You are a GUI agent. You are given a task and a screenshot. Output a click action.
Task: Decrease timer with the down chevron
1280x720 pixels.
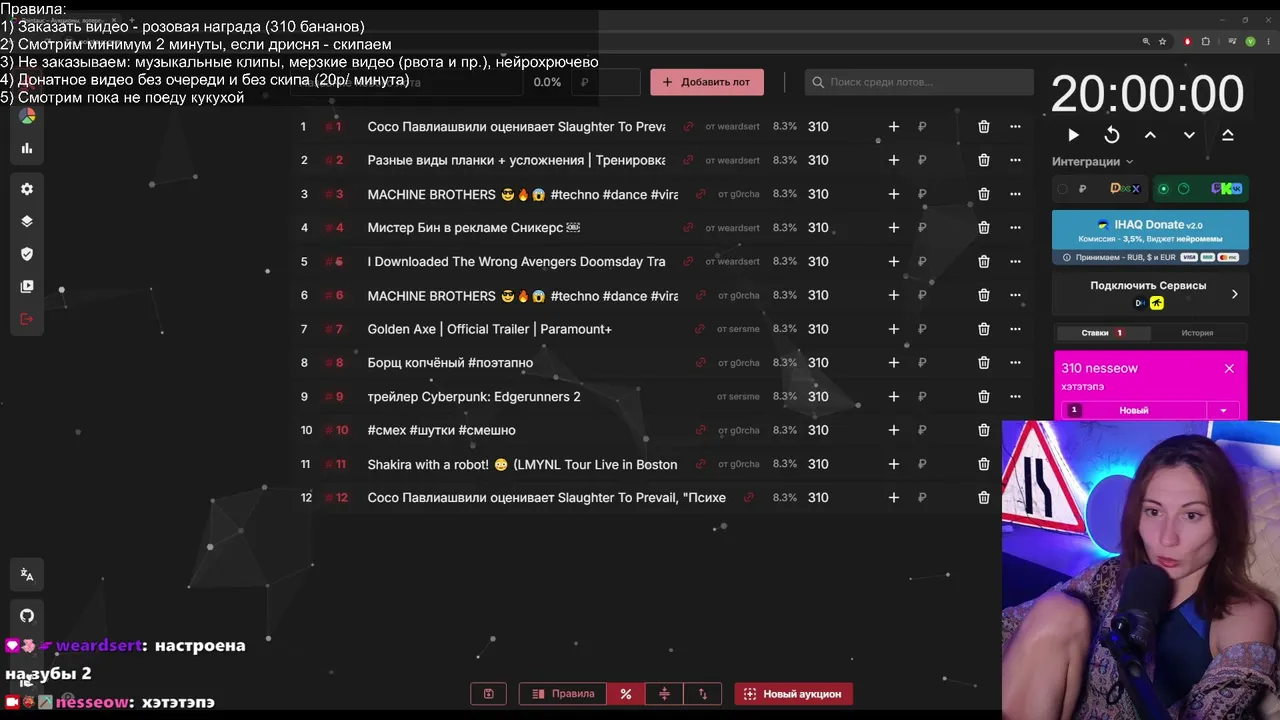pos(1189,135)
